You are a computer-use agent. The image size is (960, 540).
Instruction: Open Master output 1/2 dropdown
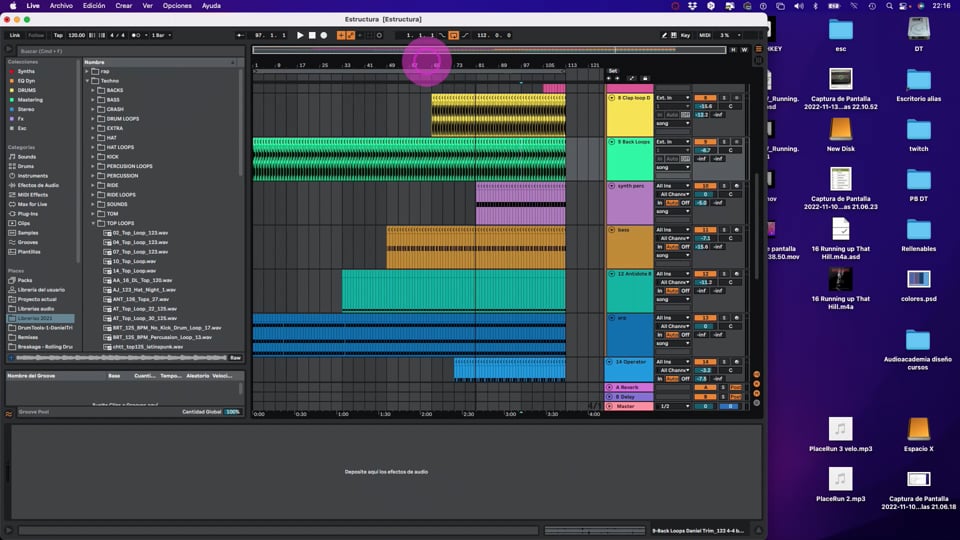673,407
